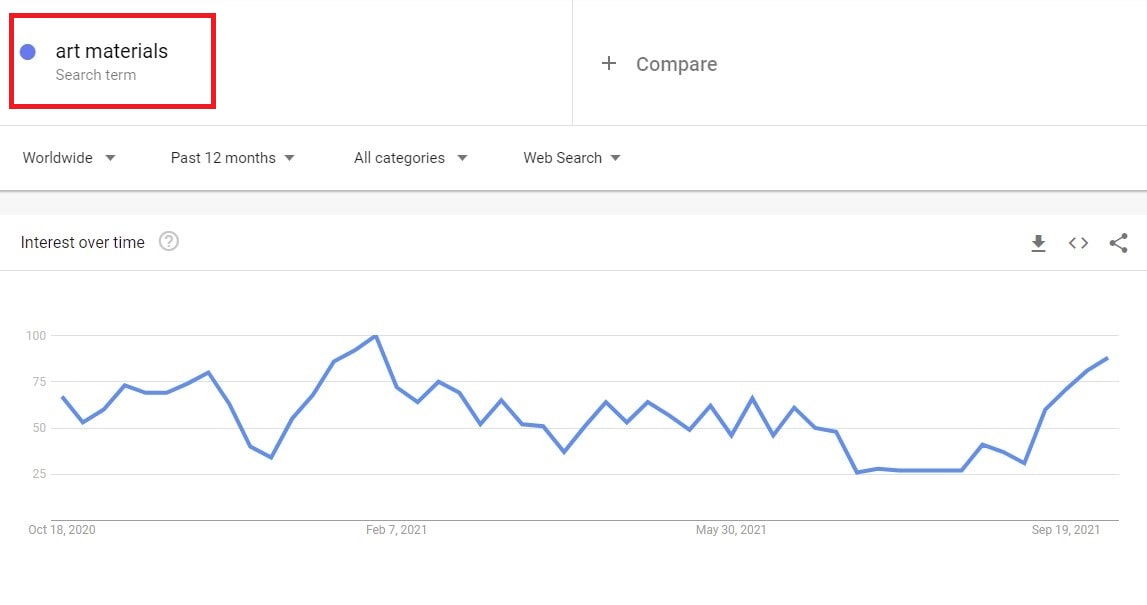
Task: Click the blue search term indicator dot
Action: point(29,51)
